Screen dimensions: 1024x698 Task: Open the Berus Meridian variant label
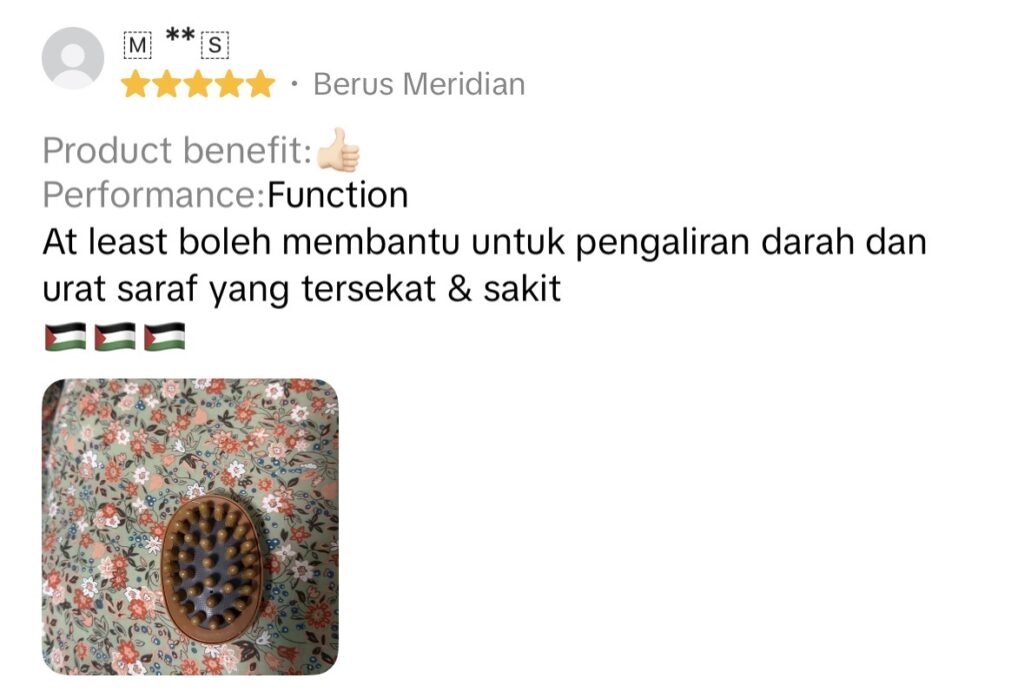coord(419,84)
